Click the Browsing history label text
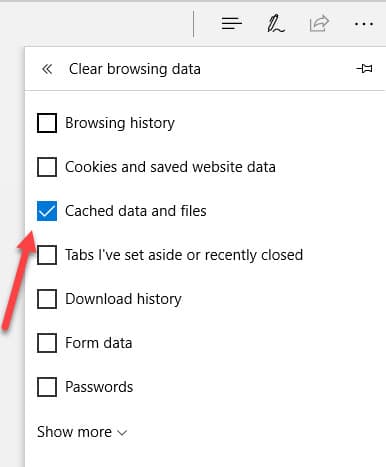 pyautogui.click(x=120, y=123)
